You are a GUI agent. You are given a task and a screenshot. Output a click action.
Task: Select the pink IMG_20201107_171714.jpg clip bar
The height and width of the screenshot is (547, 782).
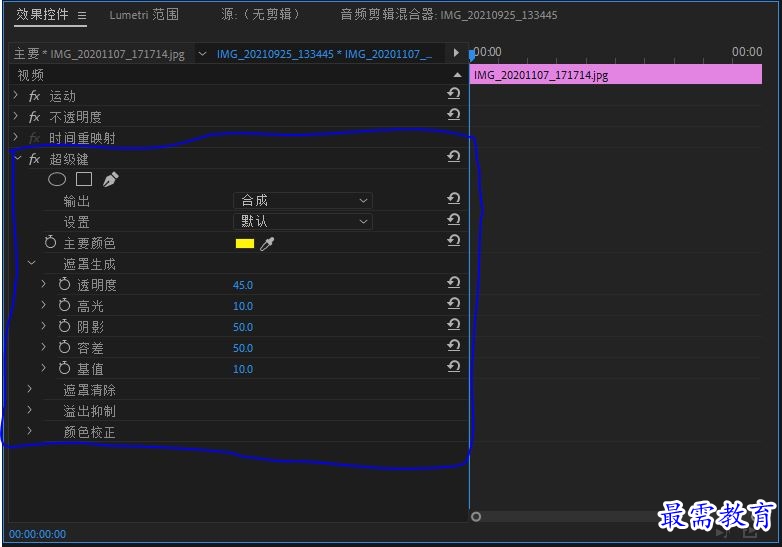pos(616,75)
